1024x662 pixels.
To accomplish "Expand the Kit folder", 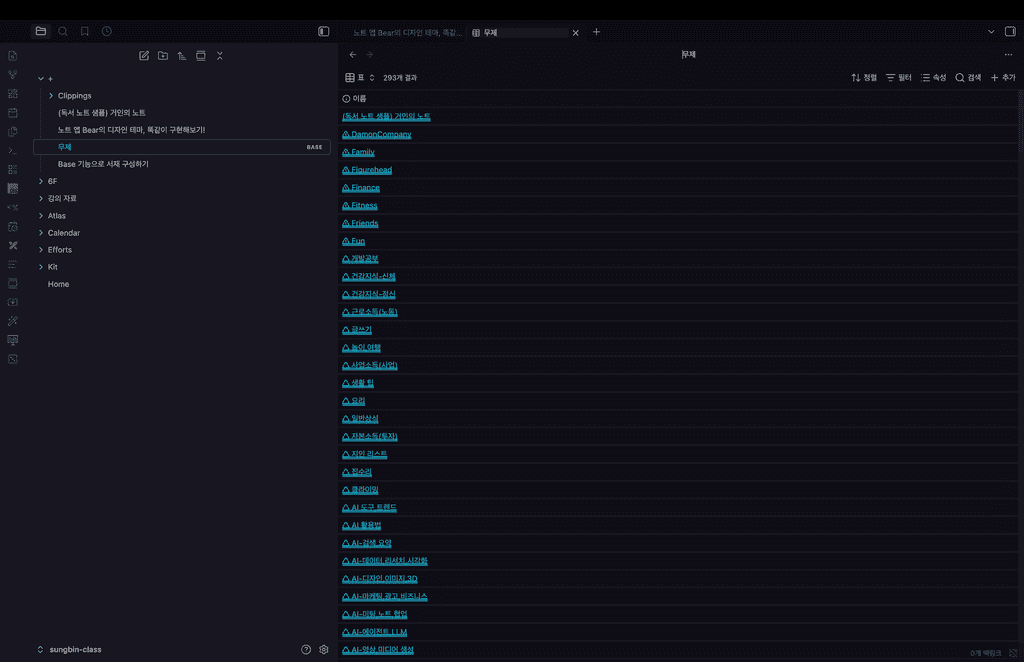I will (41, 267).
